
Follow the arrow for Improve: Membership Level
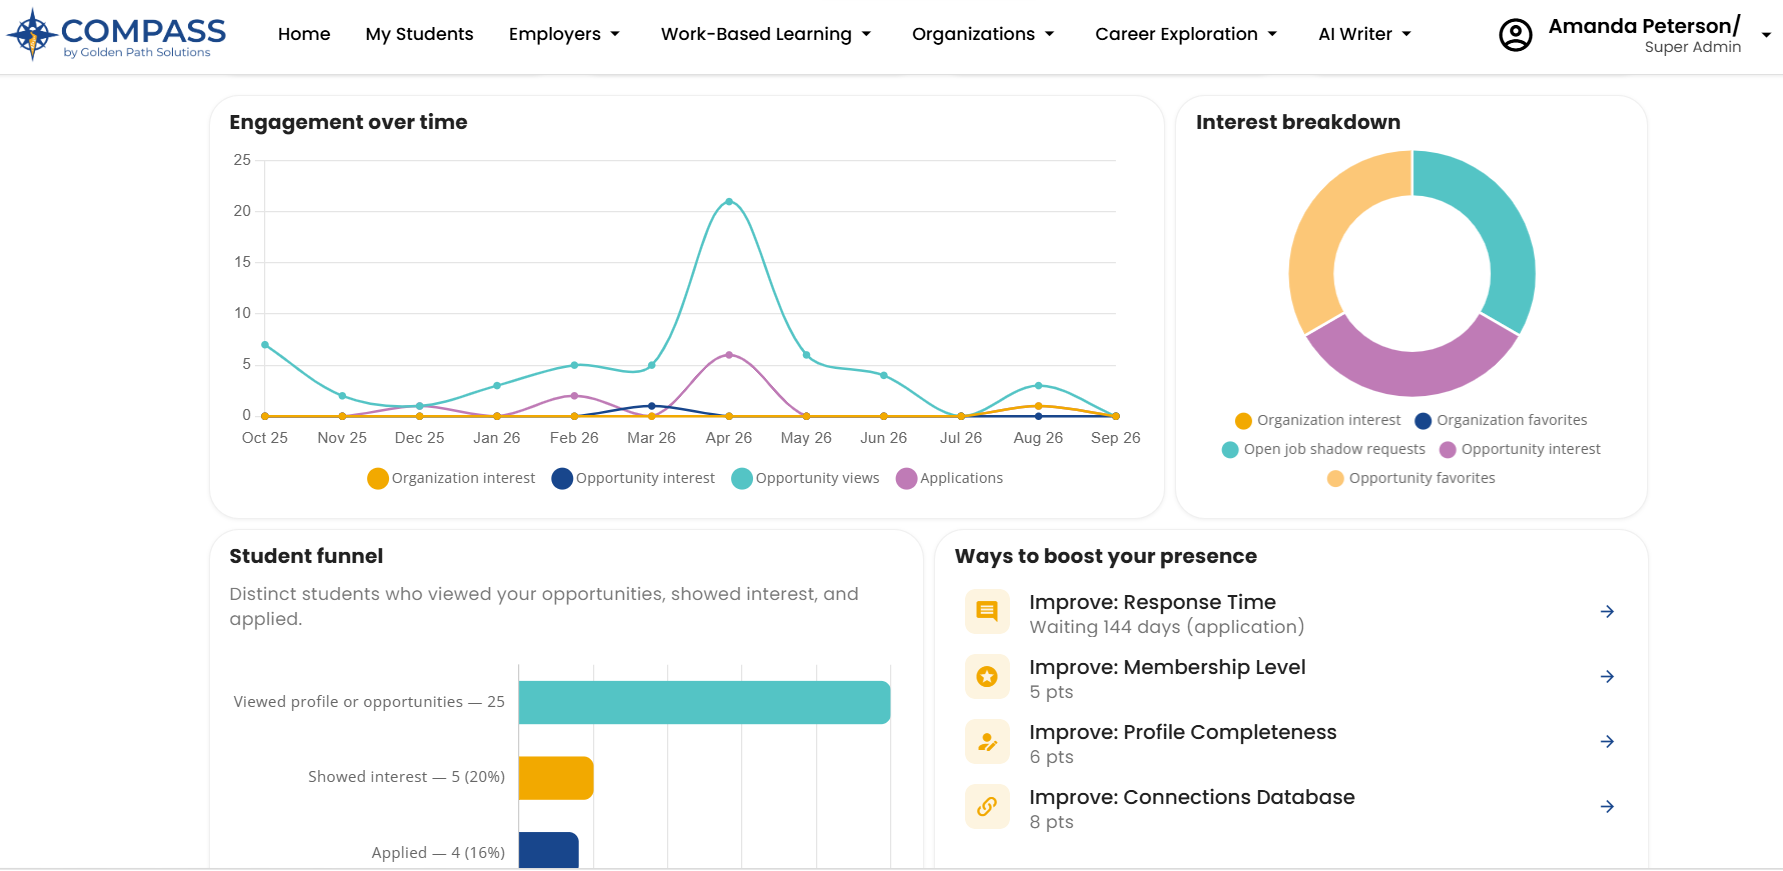(1607, 677)
